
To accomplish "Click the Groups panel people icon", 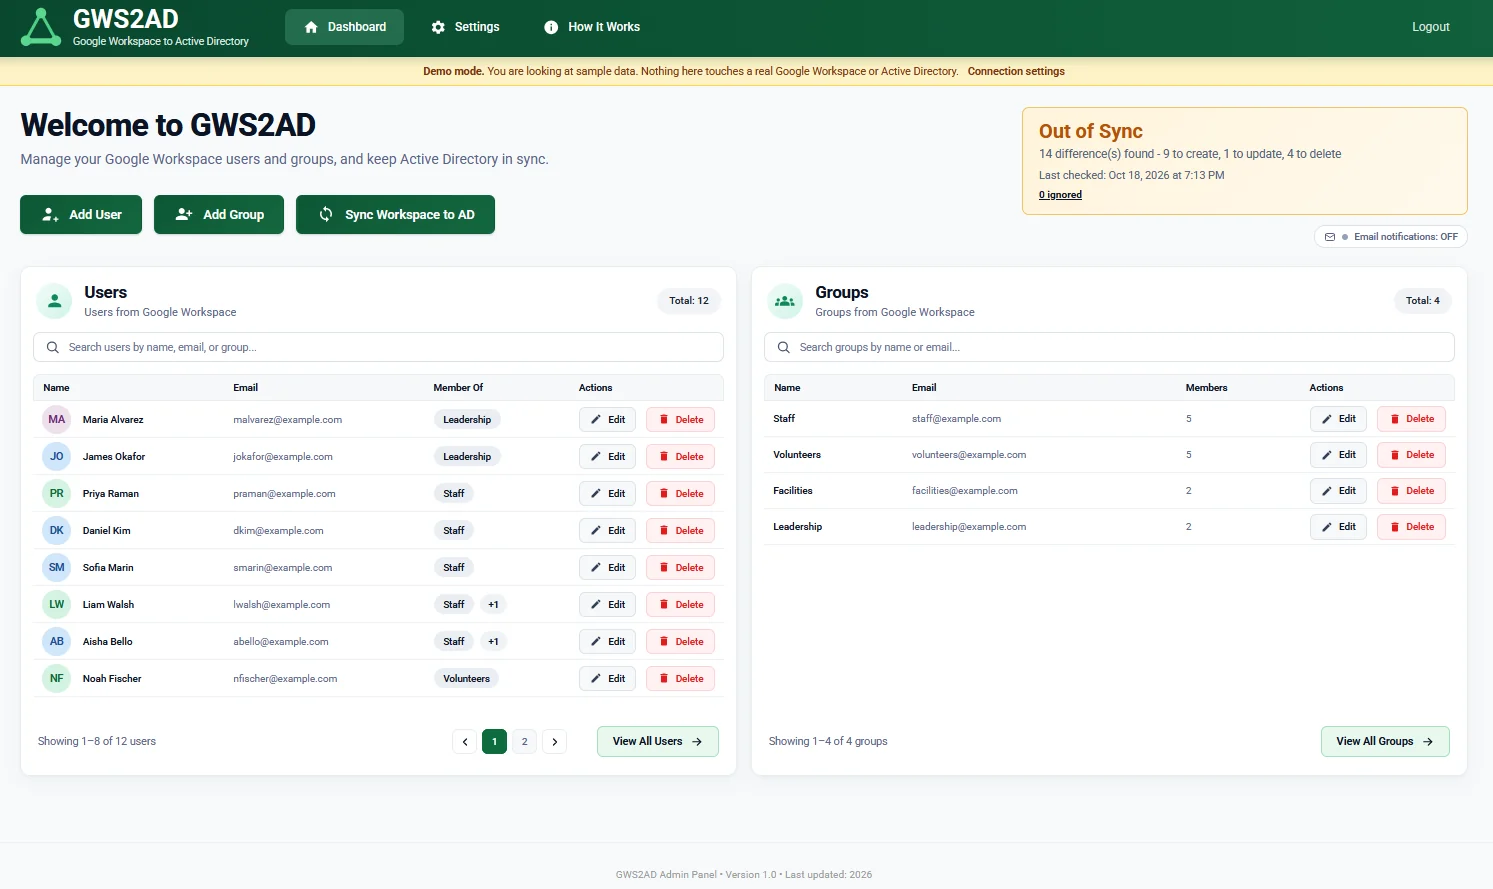I will coord(785,301).
